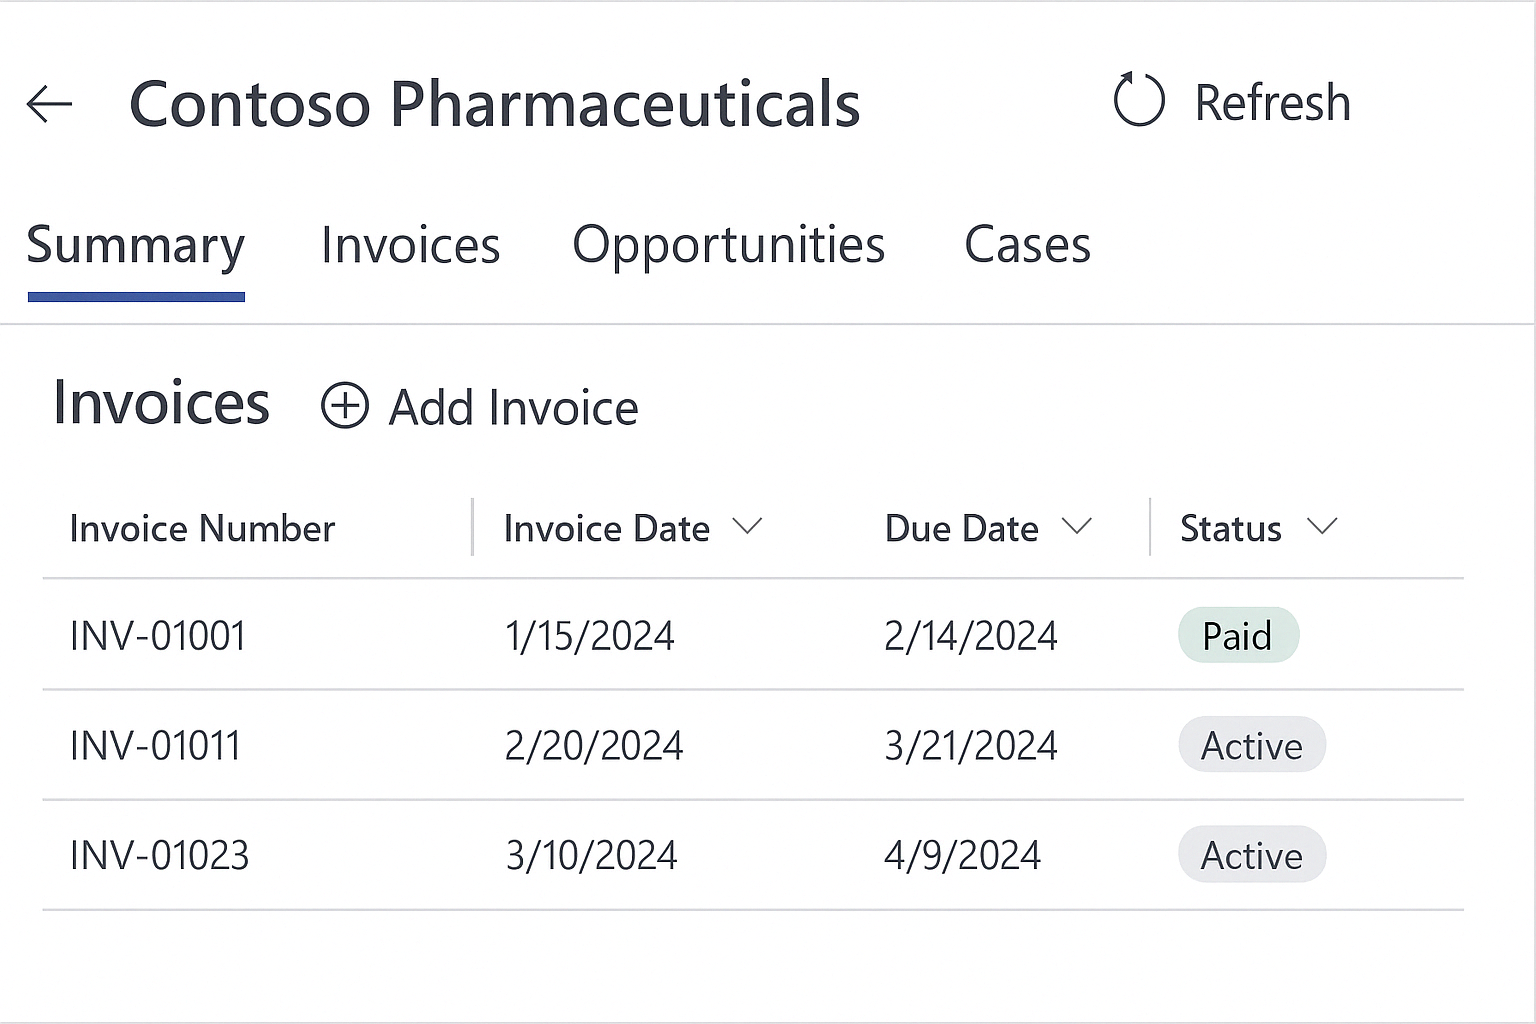1536x1024 pixels.
Task: Expand the Due Date column chevron
Action: click(1076, 526)
